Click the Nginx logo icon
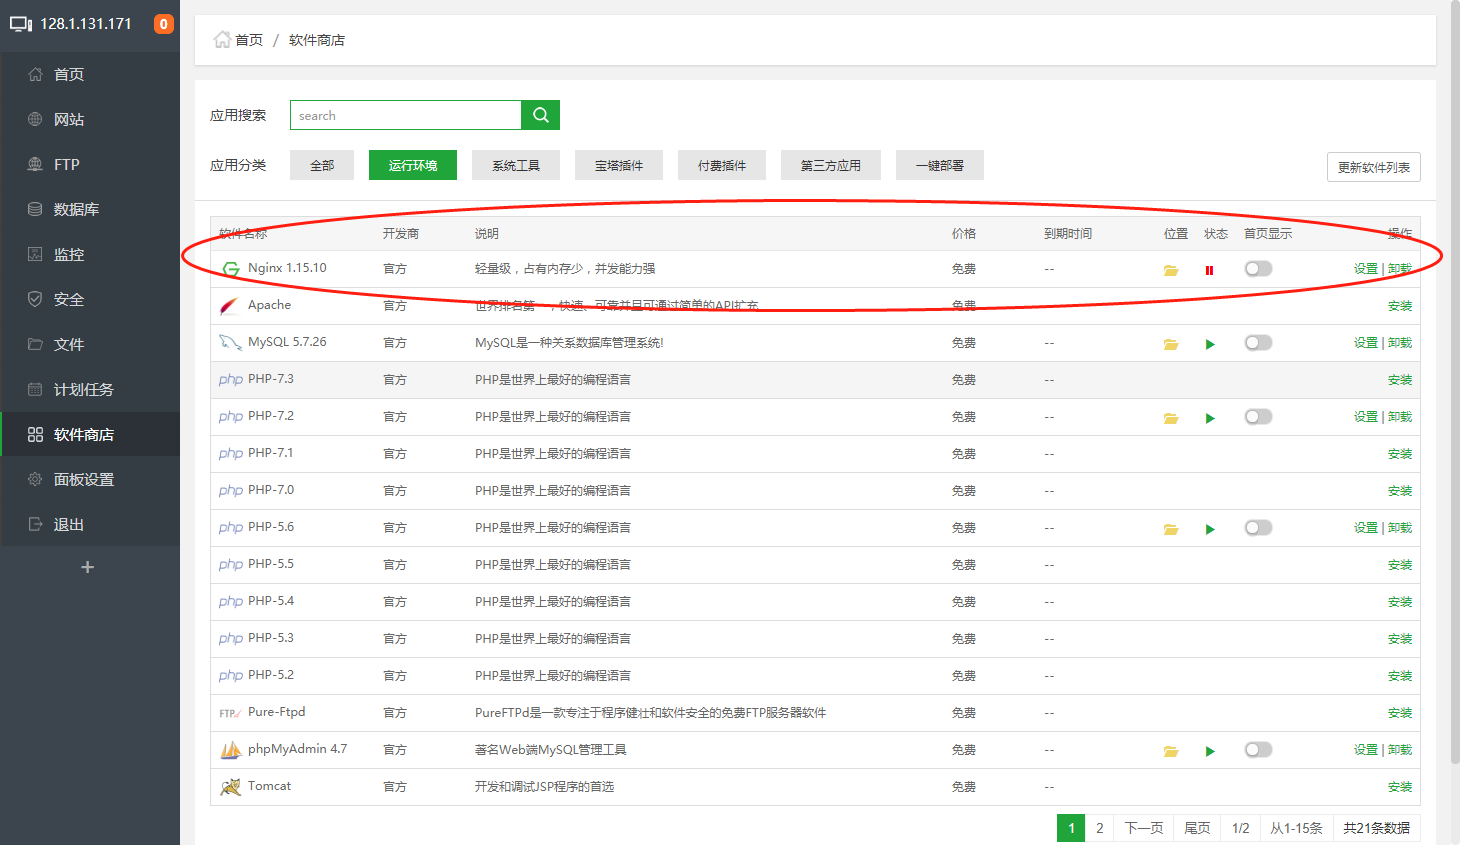This screenshot has width=1460, height=845. (231, 269)
